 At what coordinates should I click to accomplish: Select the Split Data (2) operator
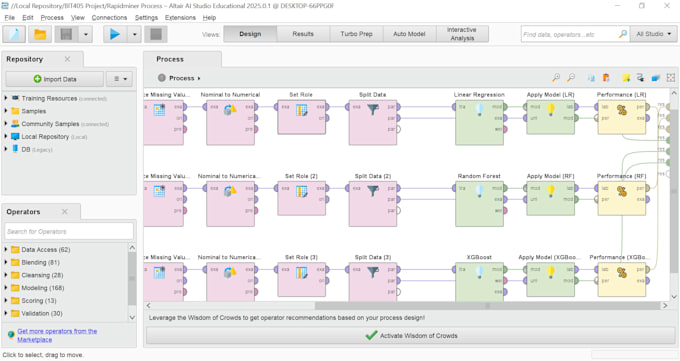[373, 204]
